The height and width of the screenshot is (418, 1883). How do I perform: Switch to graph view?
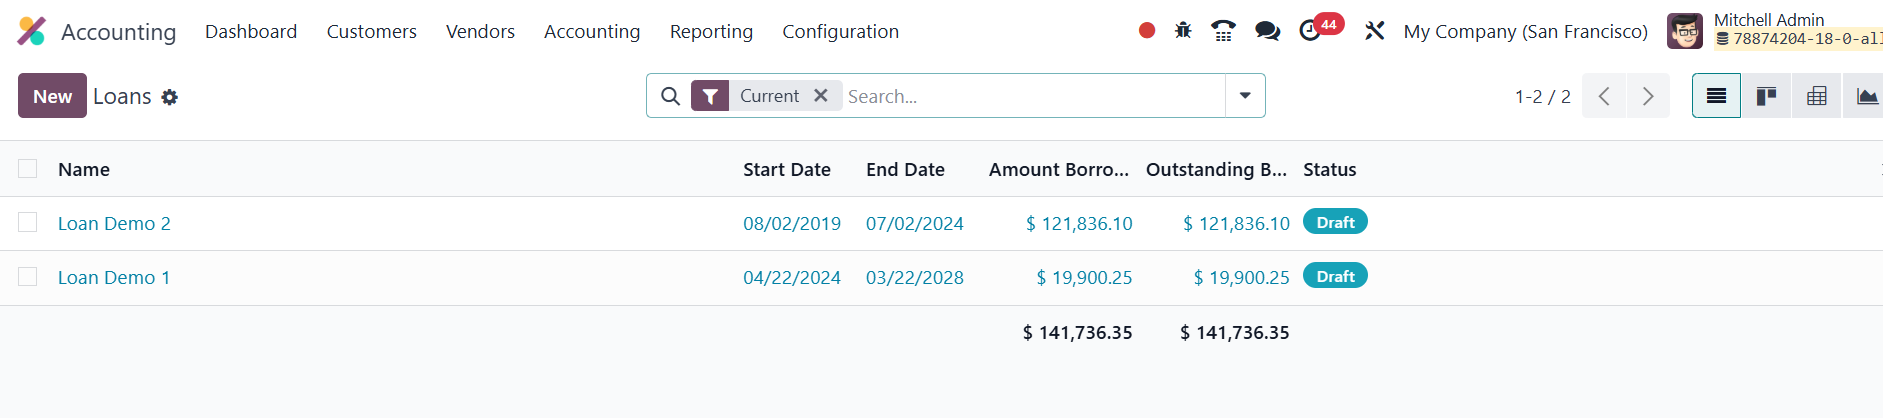coord(1865,96)
